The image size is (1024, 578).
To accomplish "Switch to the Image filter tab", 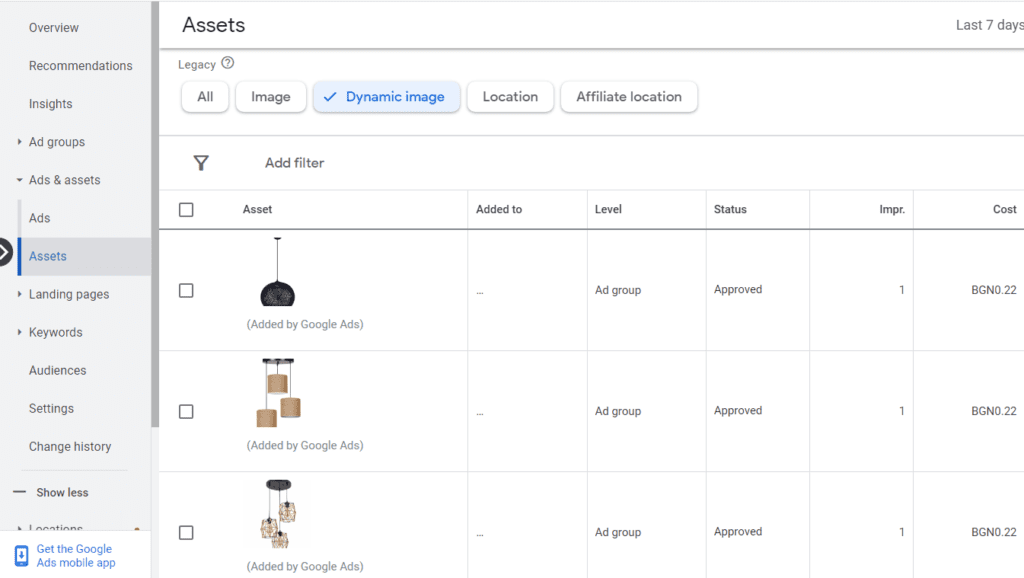I will (270, 97).
